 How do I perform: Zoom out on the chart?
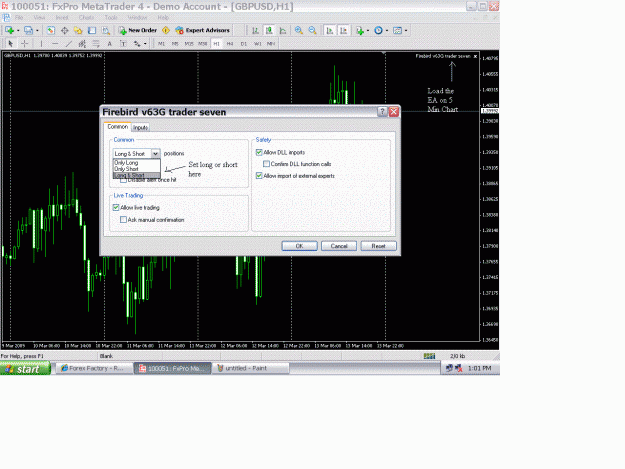click(x=312, y=30)
